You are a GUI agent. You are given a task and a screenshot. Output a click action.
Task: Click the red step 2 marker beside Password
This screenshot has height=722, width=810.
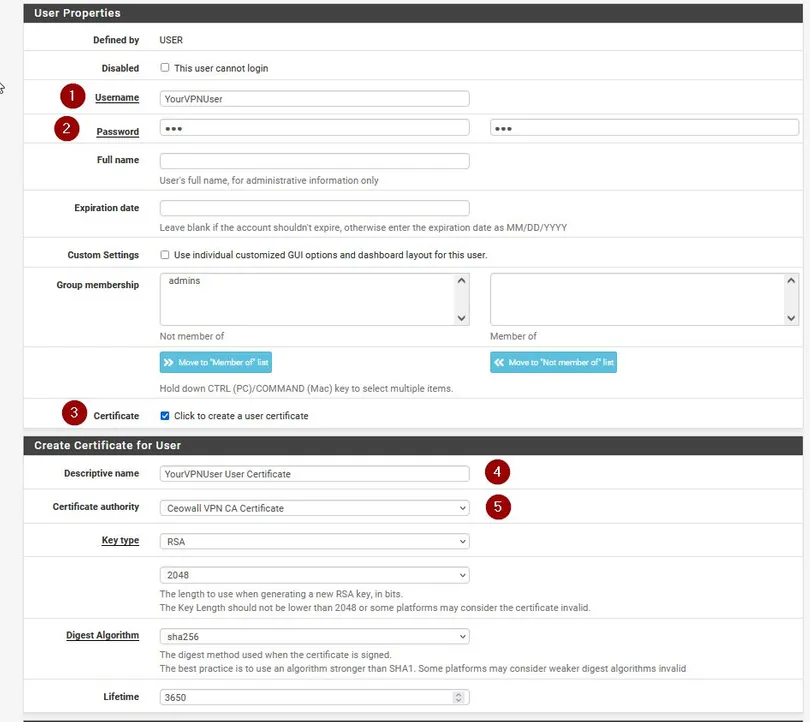67,128
